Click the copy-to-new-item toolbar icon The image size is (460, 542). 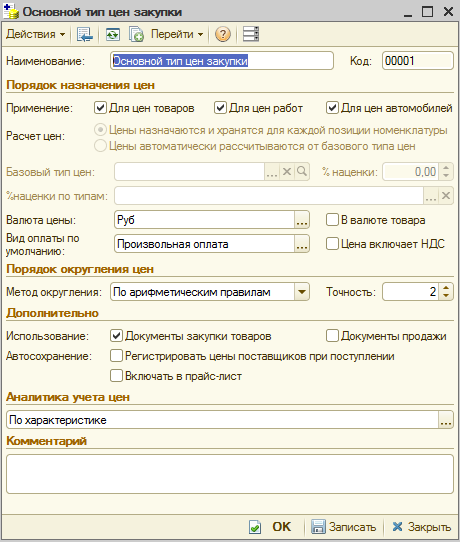point(136,34)
